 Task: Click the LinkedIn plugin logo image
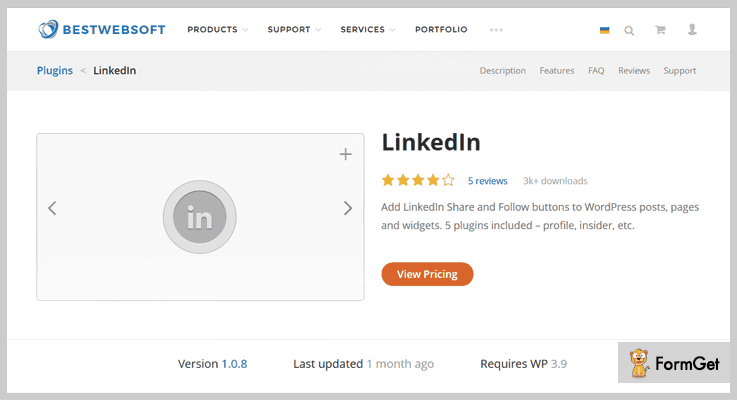click(200, 217)
